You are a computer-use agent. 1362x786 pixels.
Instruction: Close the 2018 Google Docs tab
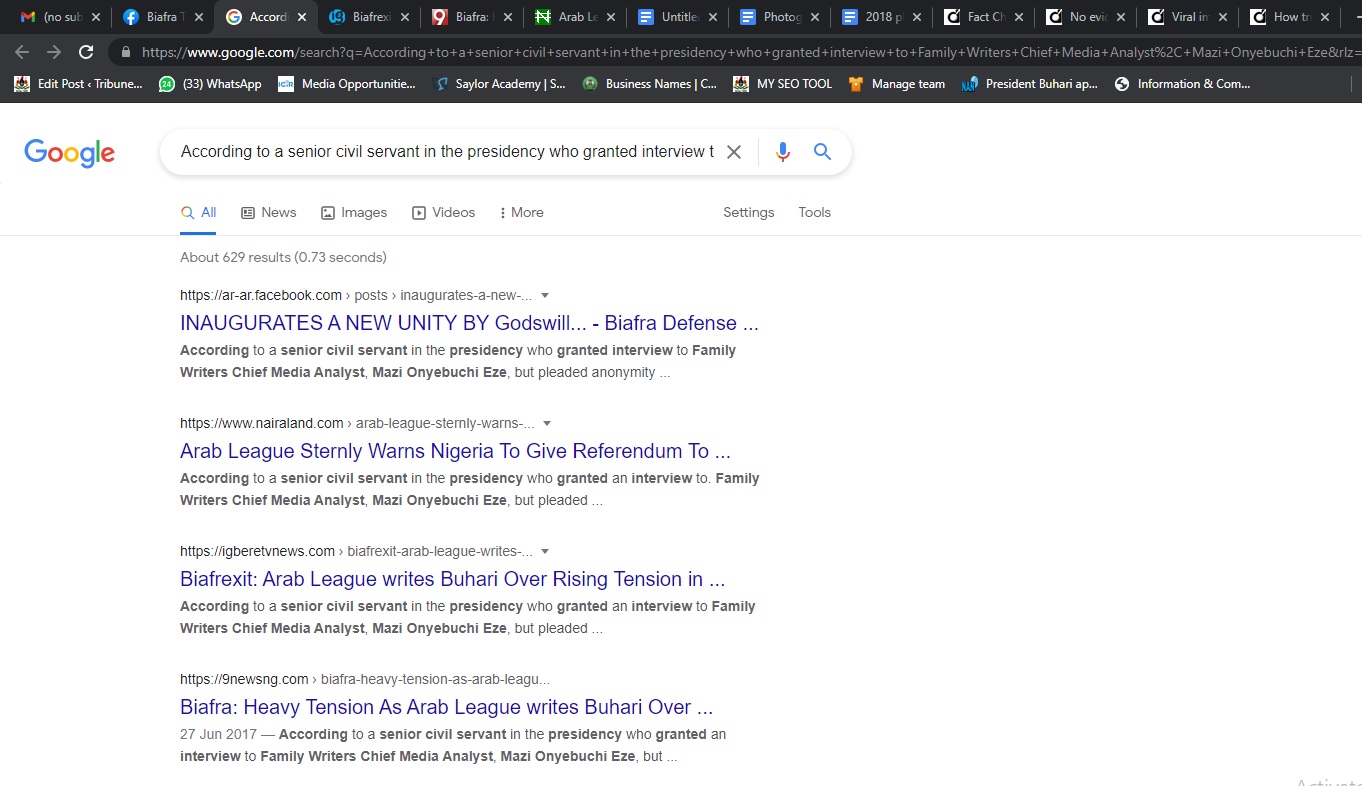point(916,17)
